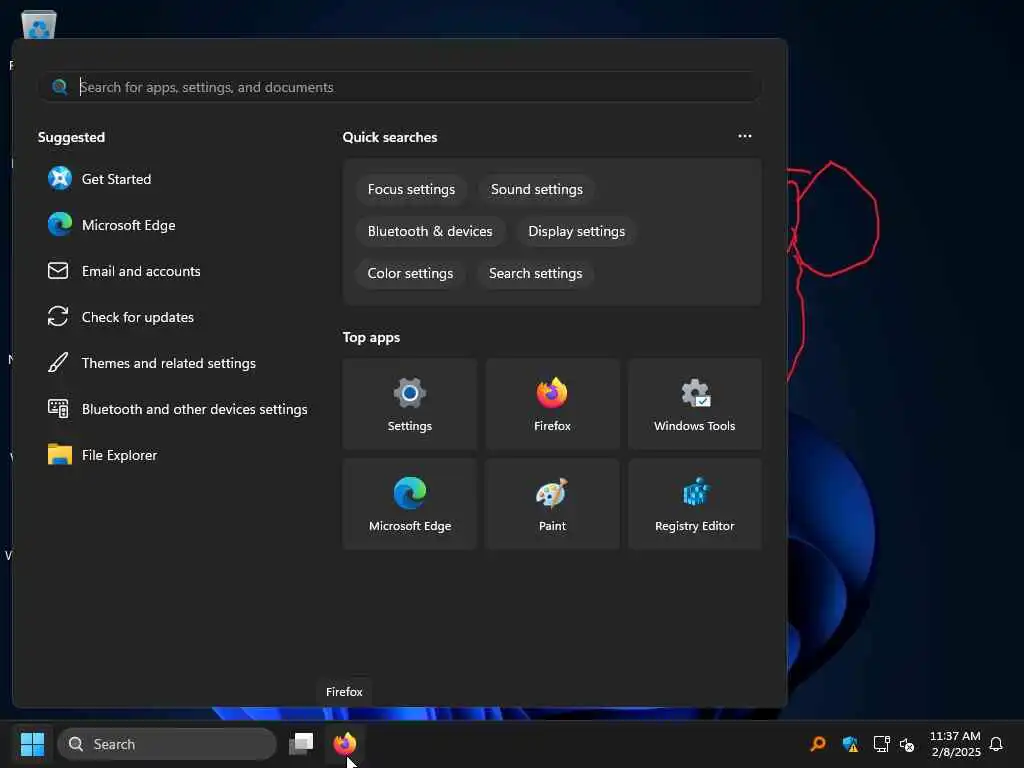Viewport: 1024px width, 768px height.
Task: Choose Search settings quick search
Action: 536,274
